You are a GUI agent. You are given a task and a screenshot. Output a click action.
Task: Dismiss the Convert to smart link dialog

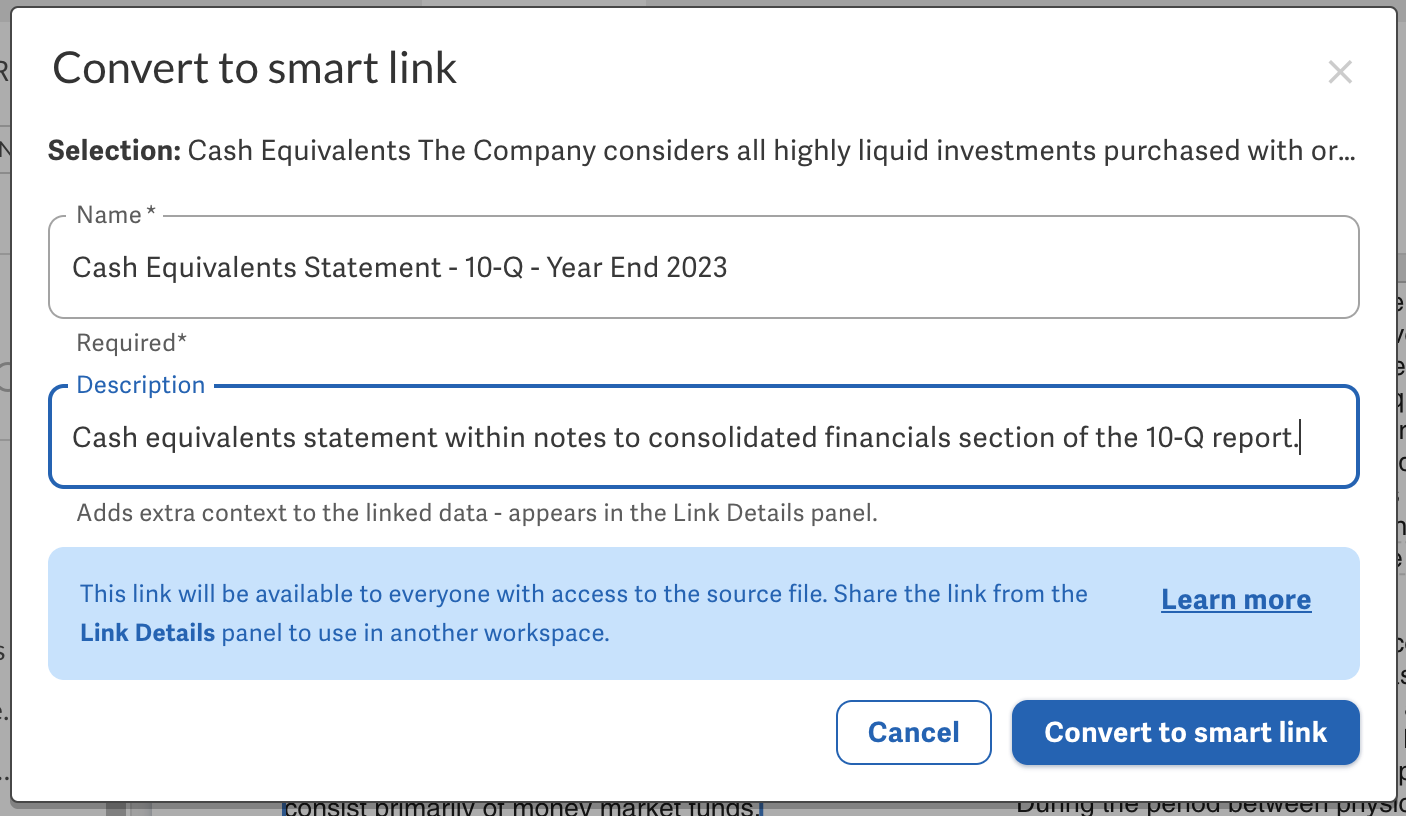click(x=913, y=732)
